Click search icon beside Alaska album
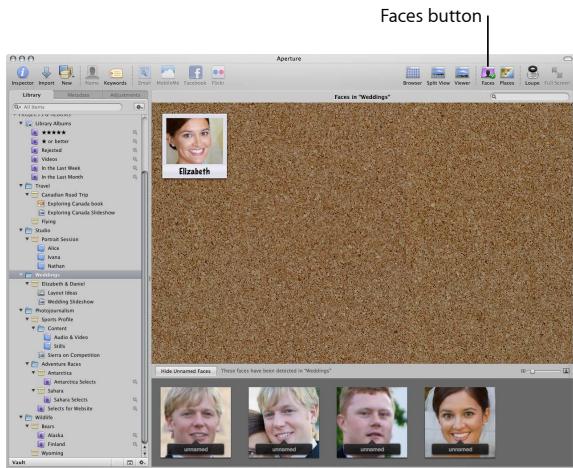The width and height of the screenshot is (573, 468). point(135,435)
